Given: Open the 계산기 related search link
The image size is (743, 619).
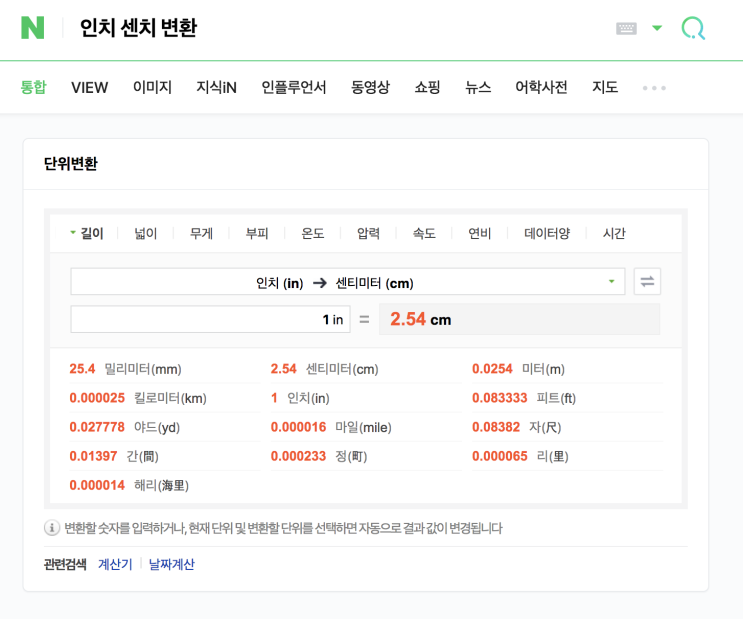Looking at the screenshot, I should 115,564.
